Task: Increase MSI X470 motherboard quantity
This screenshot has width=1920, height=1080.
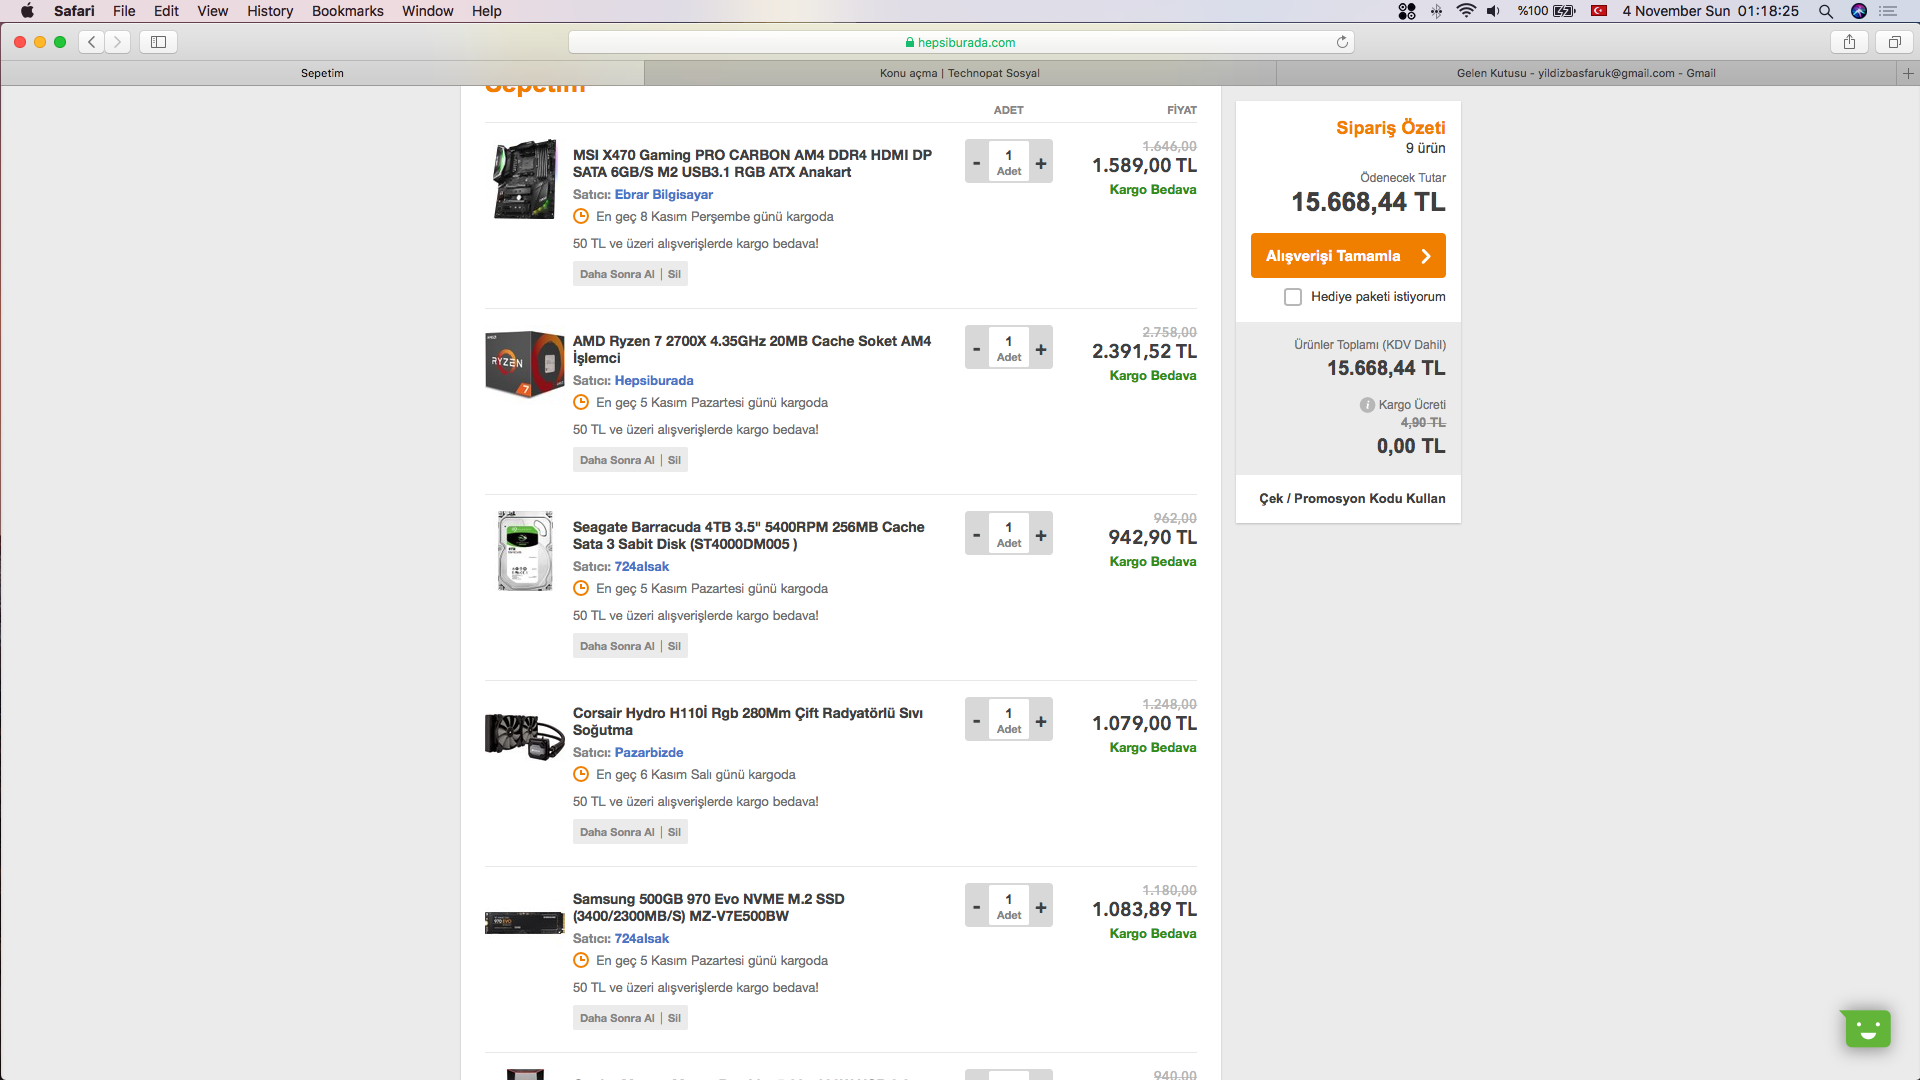Action: coord(1041,162)
